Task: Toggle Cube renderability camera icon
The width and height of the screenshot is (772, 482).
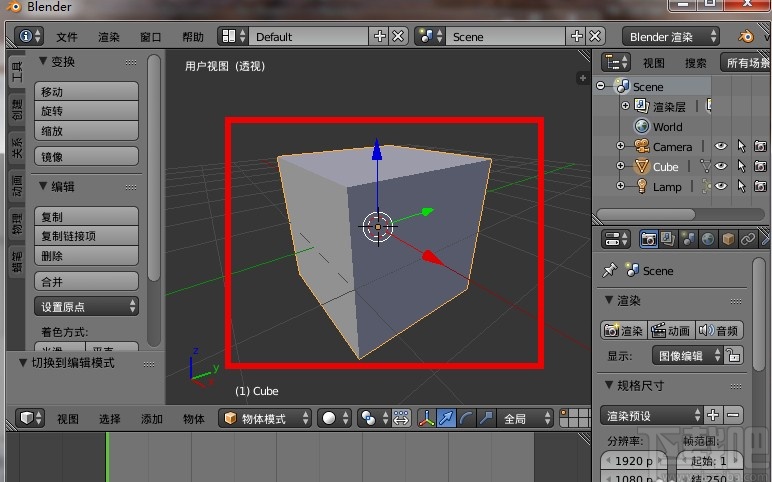Action: 761,166
